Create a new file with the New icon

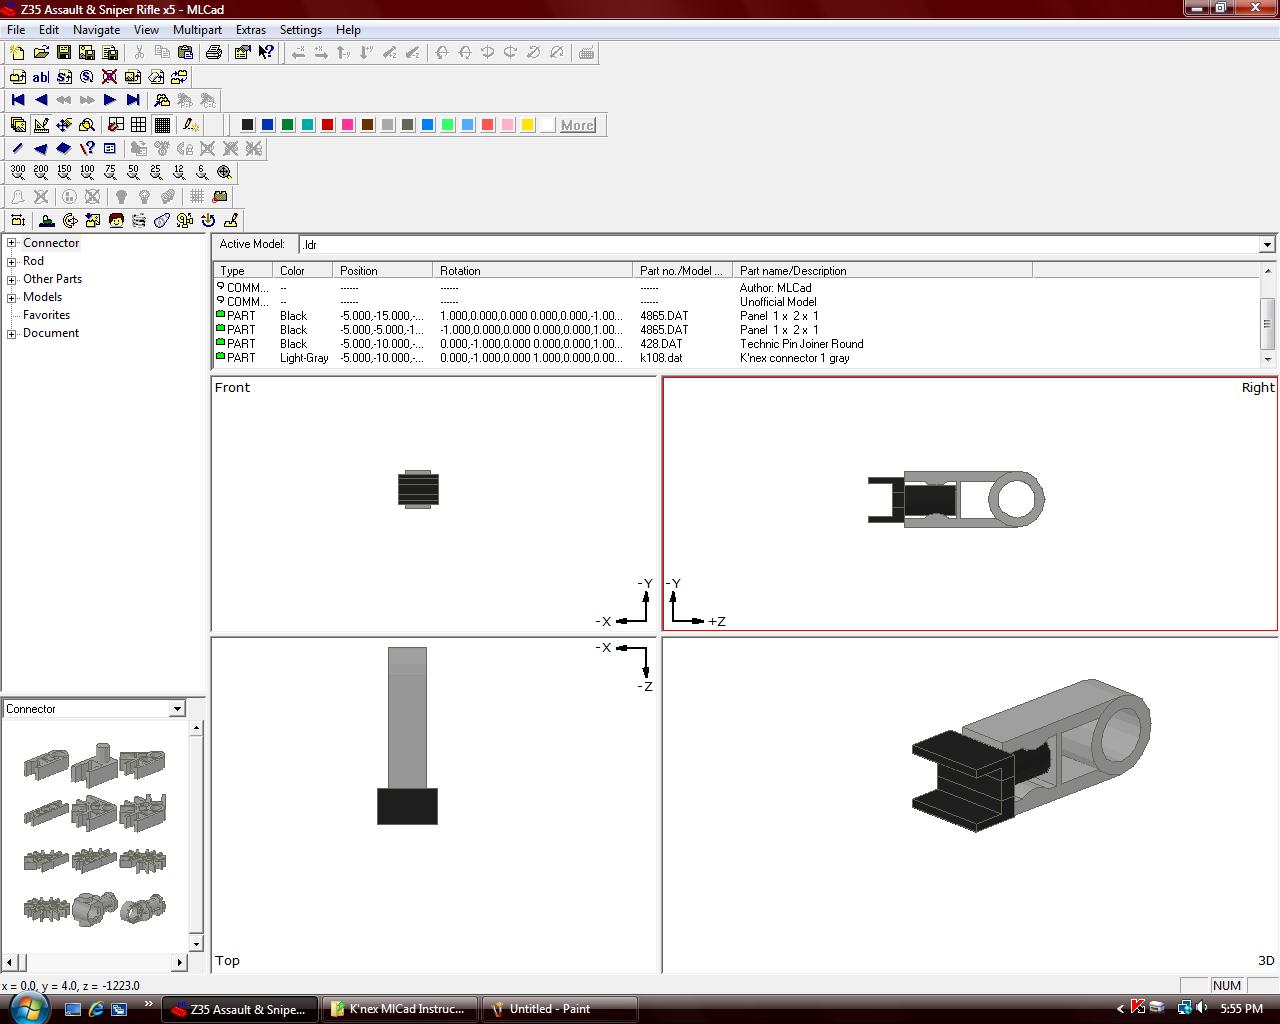click(18, 53)
